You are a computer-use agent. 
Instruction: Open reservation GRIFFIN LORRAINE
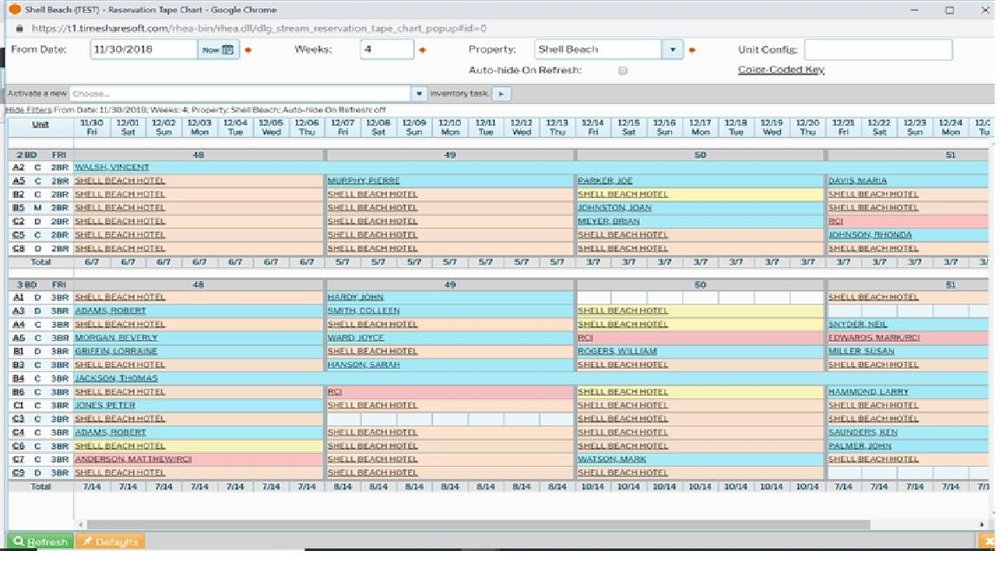[x=115, y=351]
